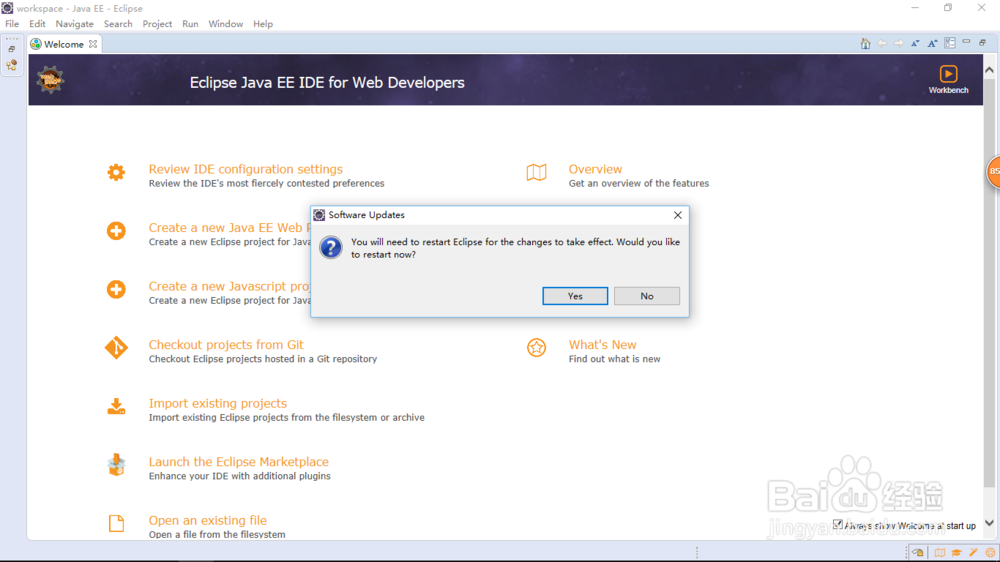The image size is (1000, 562).
Task: Close the Software Updates dialog
Action: [x=677, y=215]
